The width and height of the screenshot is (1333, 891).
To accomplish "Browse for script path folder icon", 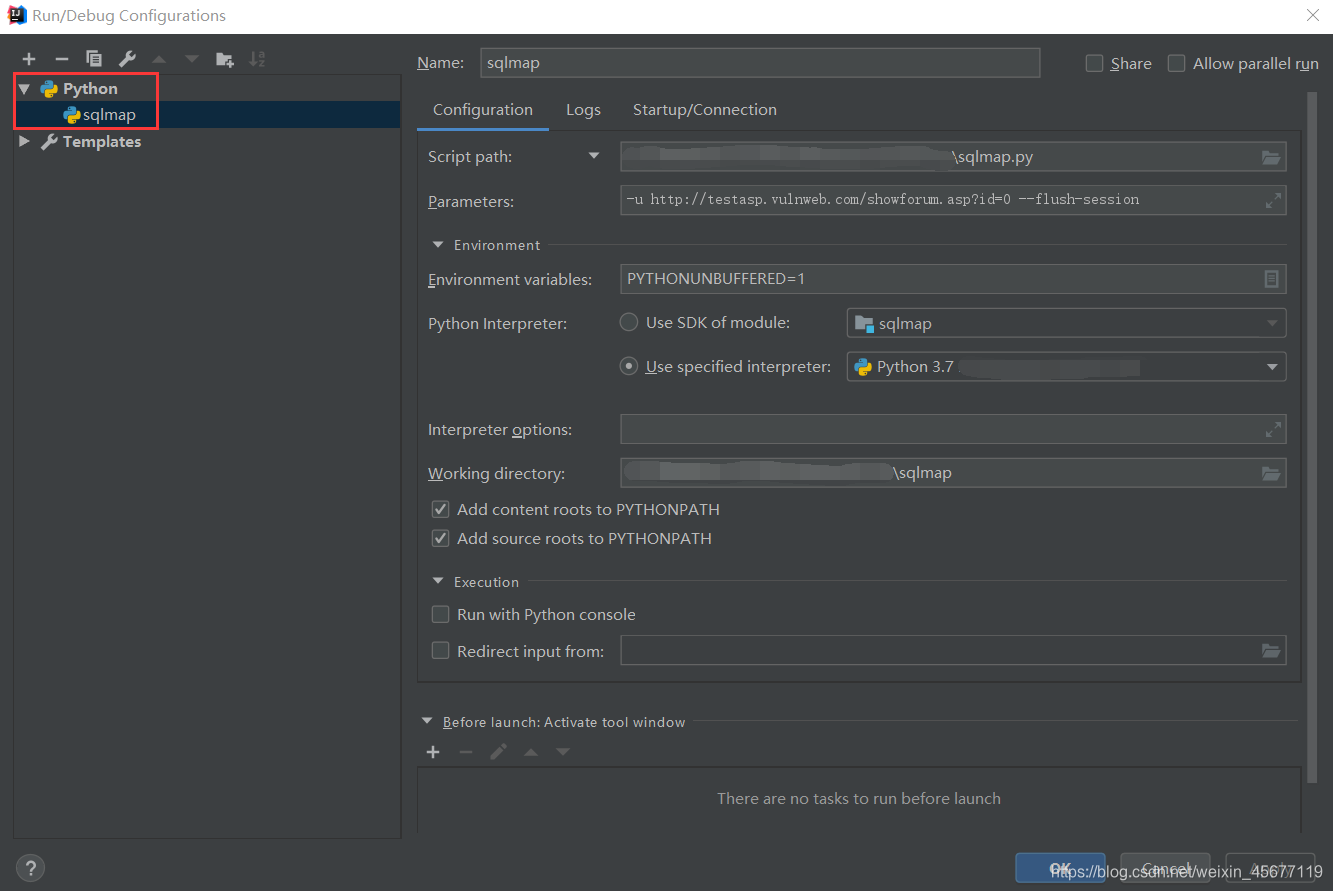I will click(x=1271, y=157).
